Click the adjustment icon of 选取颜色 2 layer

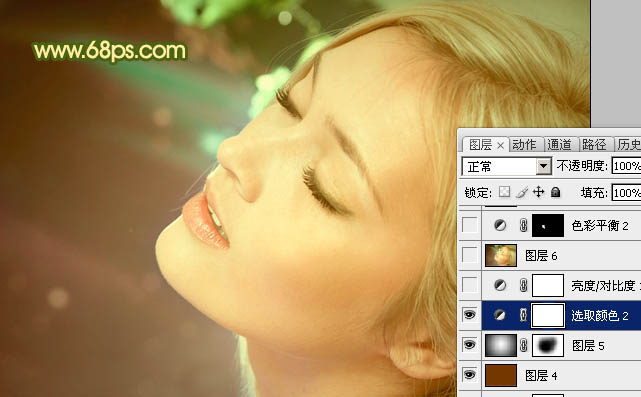(x=500, y=315)
